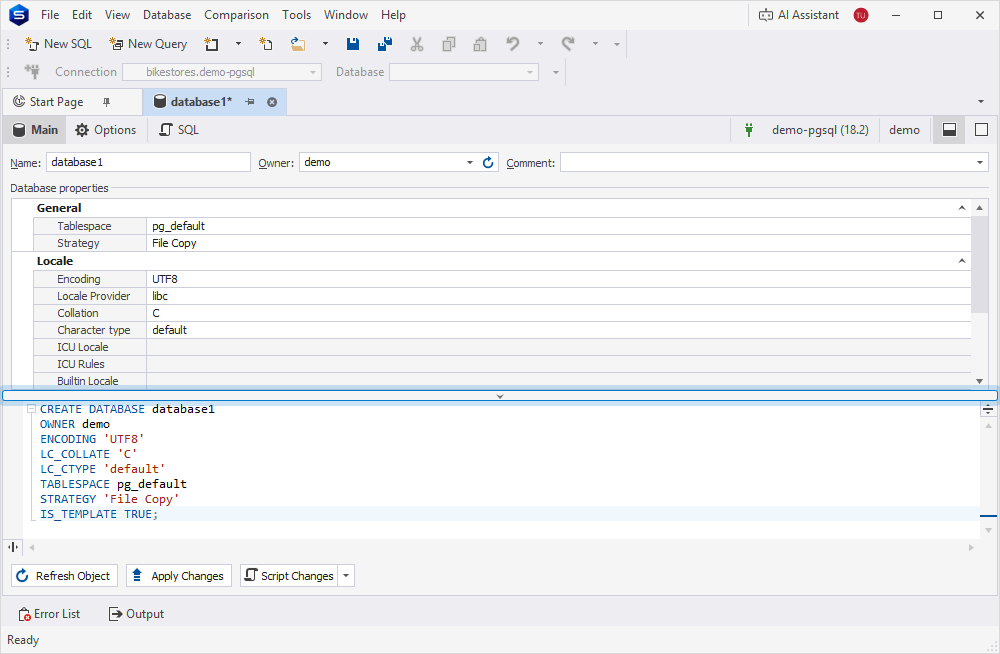Toggle the single pane layout icon
This screenshot has height=654, width=1000.
coord(982,130)
